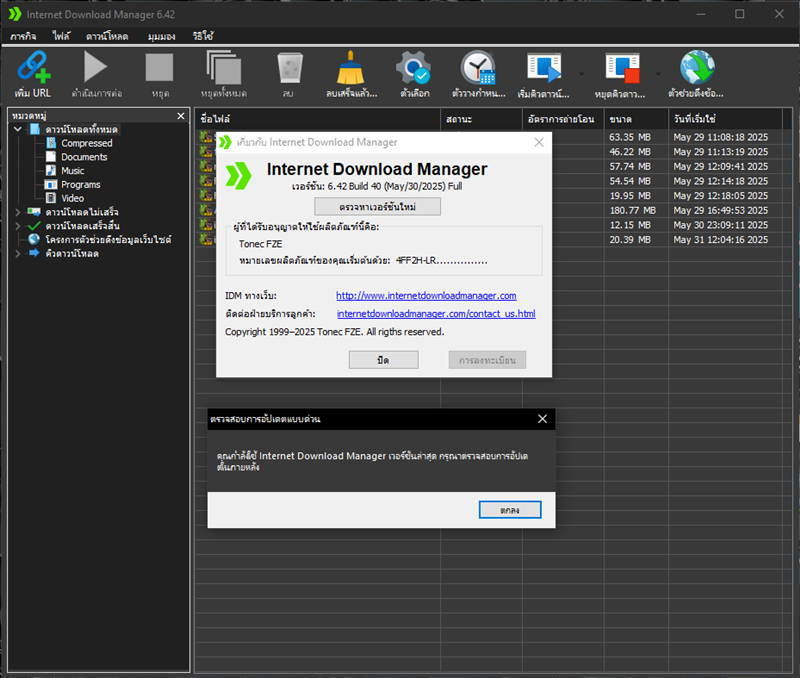Sort by ชื่อไฟล์ column header
The height and width of the screenshot is (678, 800).
coord(317,119)
